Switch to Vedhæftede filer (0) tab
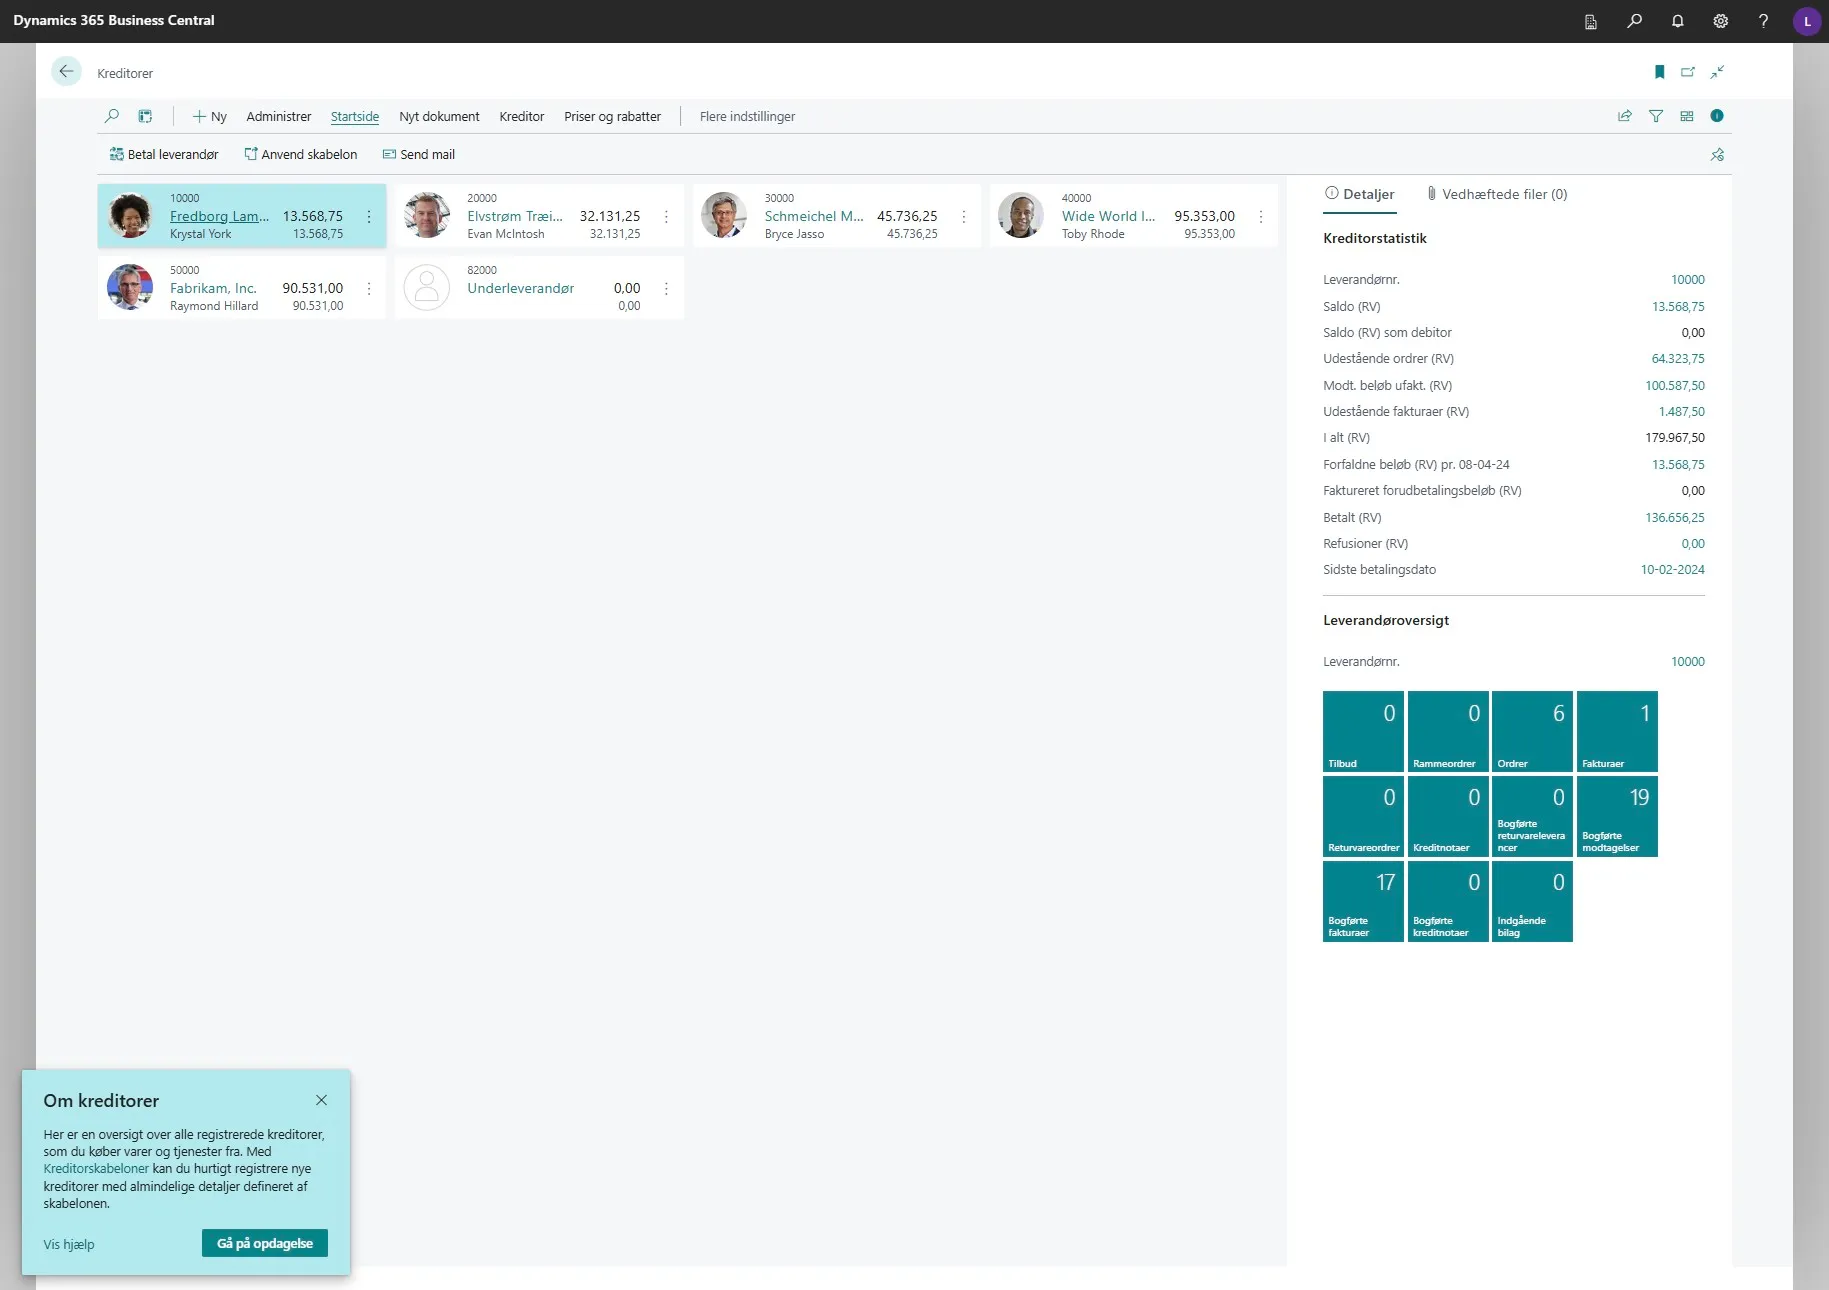Viewport: 1829px width, 1290px height. pos(1497,195)
